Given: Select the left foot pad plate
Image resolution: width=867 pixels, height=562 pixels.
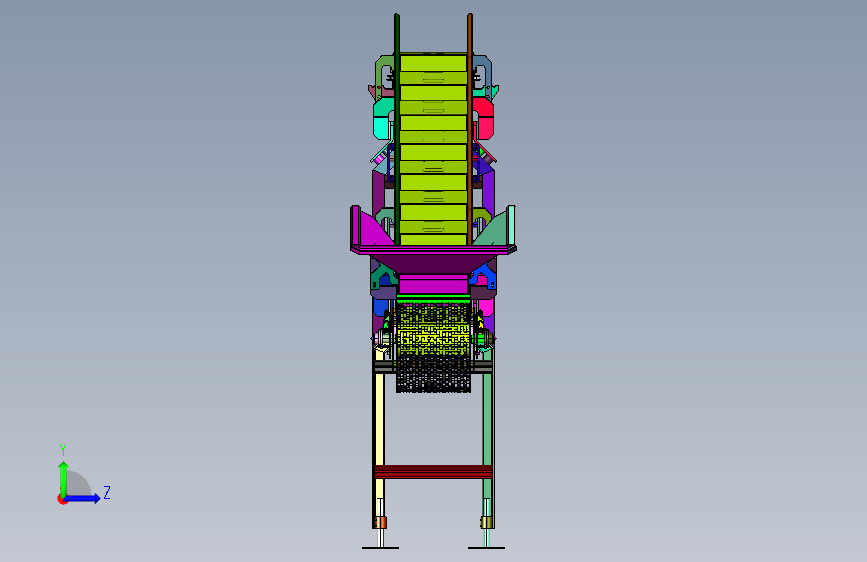Looking at the screenshot, I should tap(380, 548).
